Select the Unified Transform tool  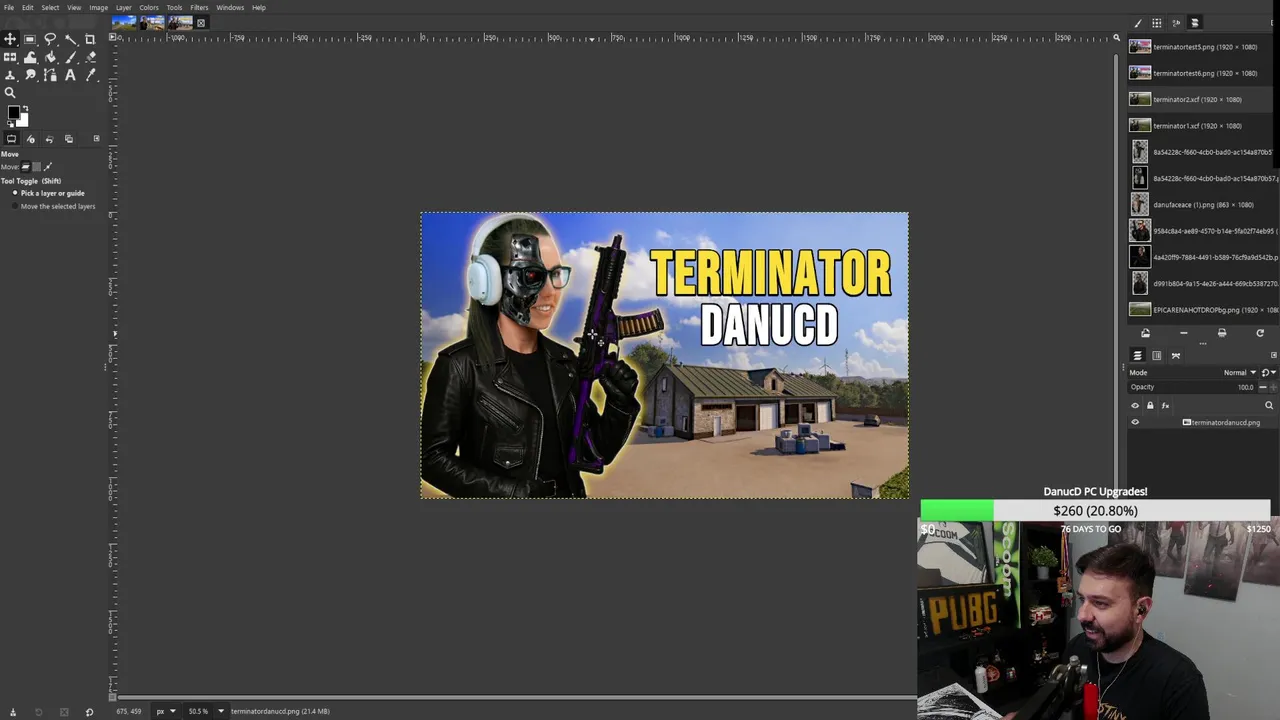point(10,57)
